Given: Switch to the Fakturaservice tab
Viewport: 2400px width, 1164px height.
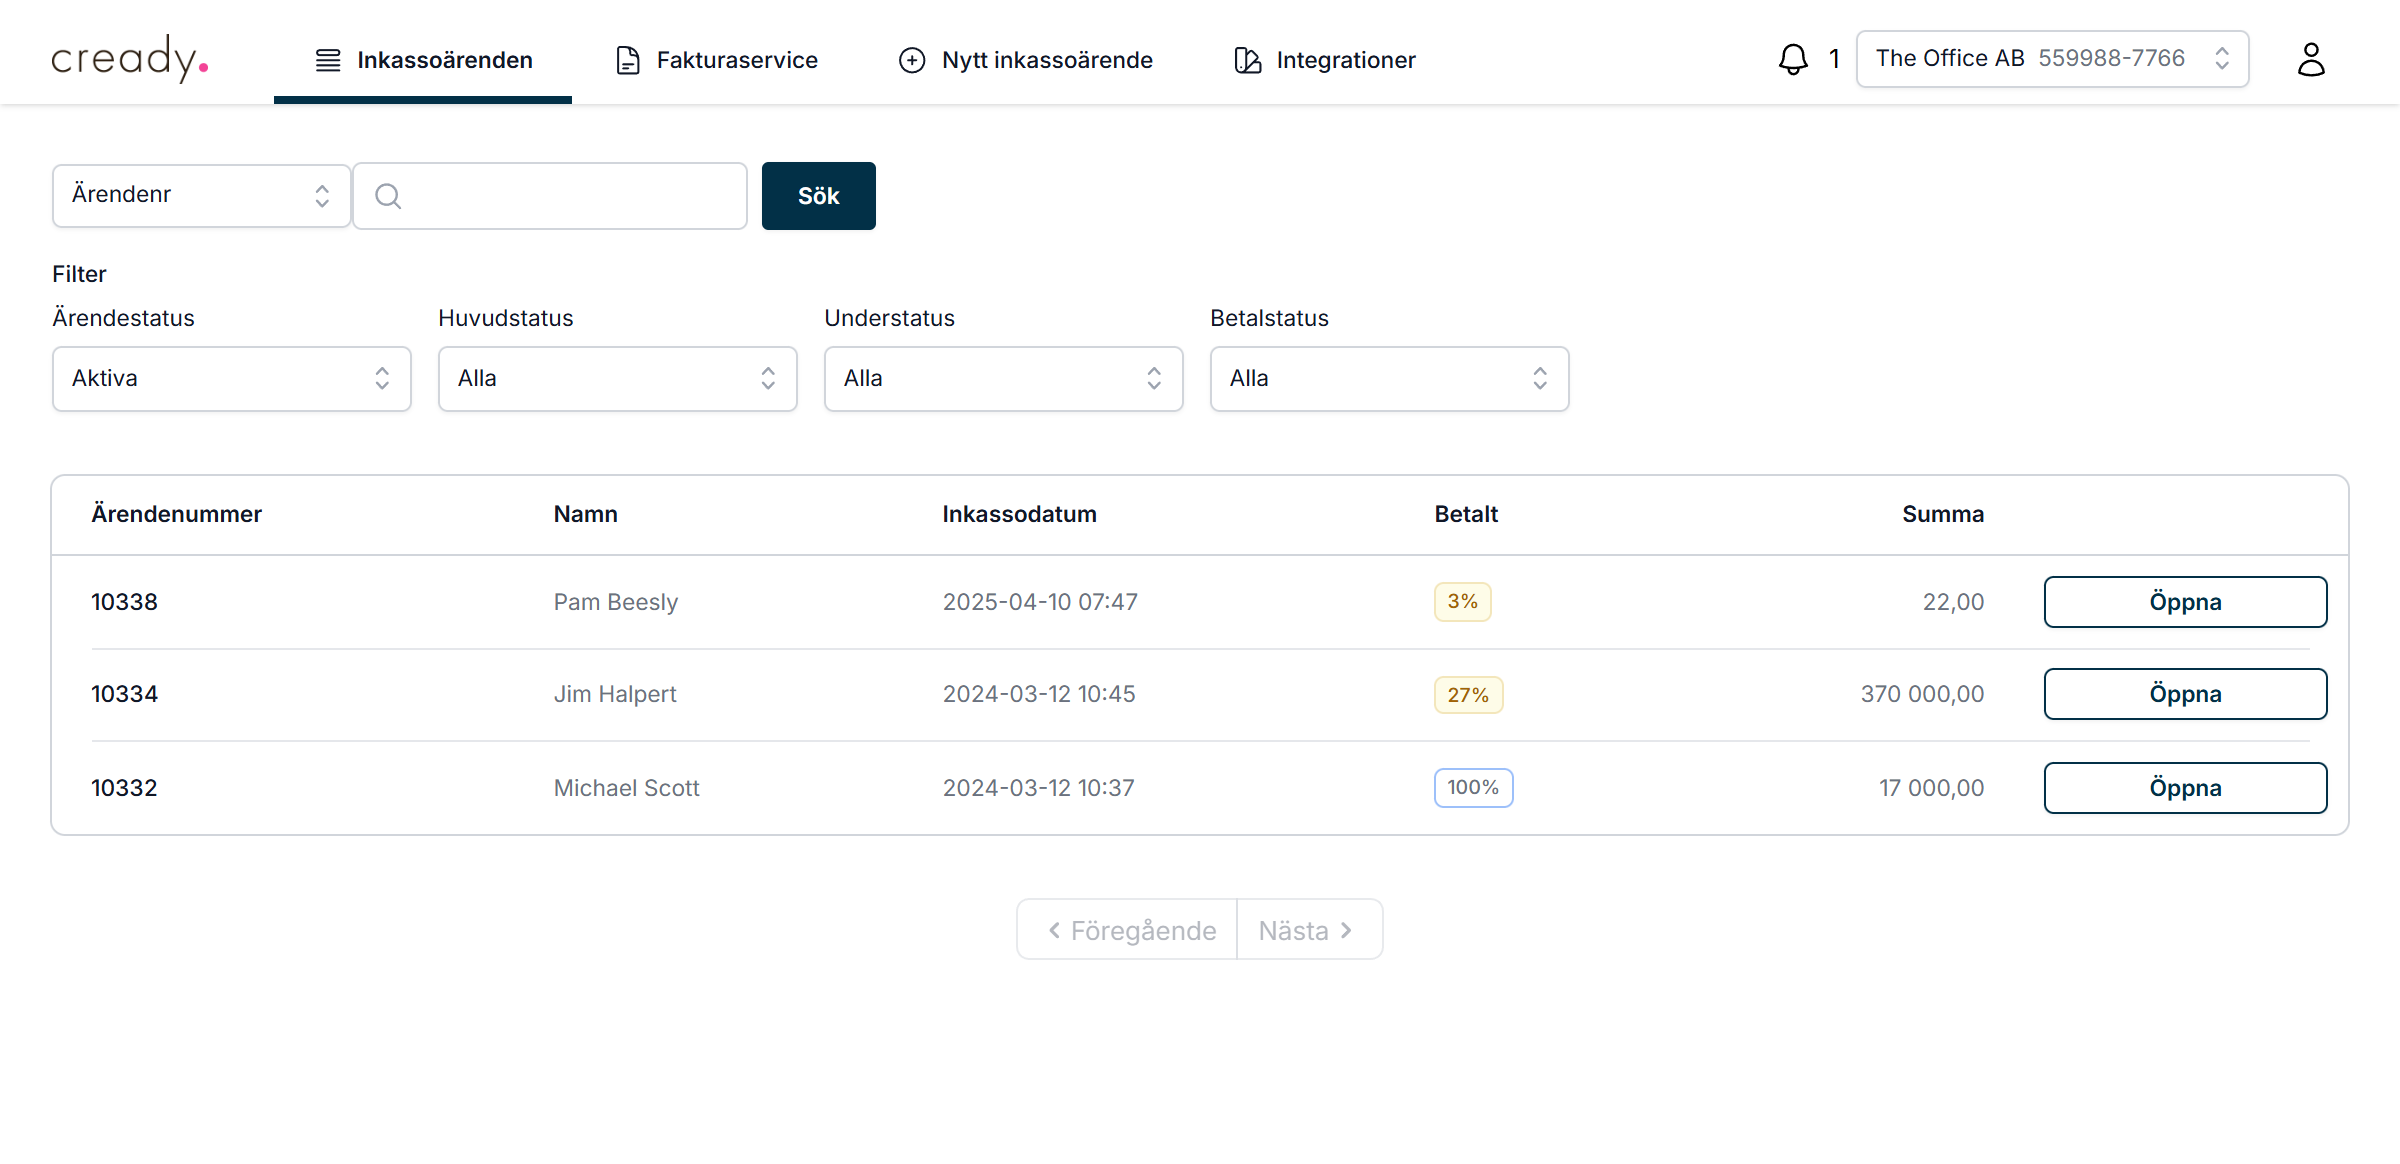Looking at the screenshot, I should click(x=737, y=59).
